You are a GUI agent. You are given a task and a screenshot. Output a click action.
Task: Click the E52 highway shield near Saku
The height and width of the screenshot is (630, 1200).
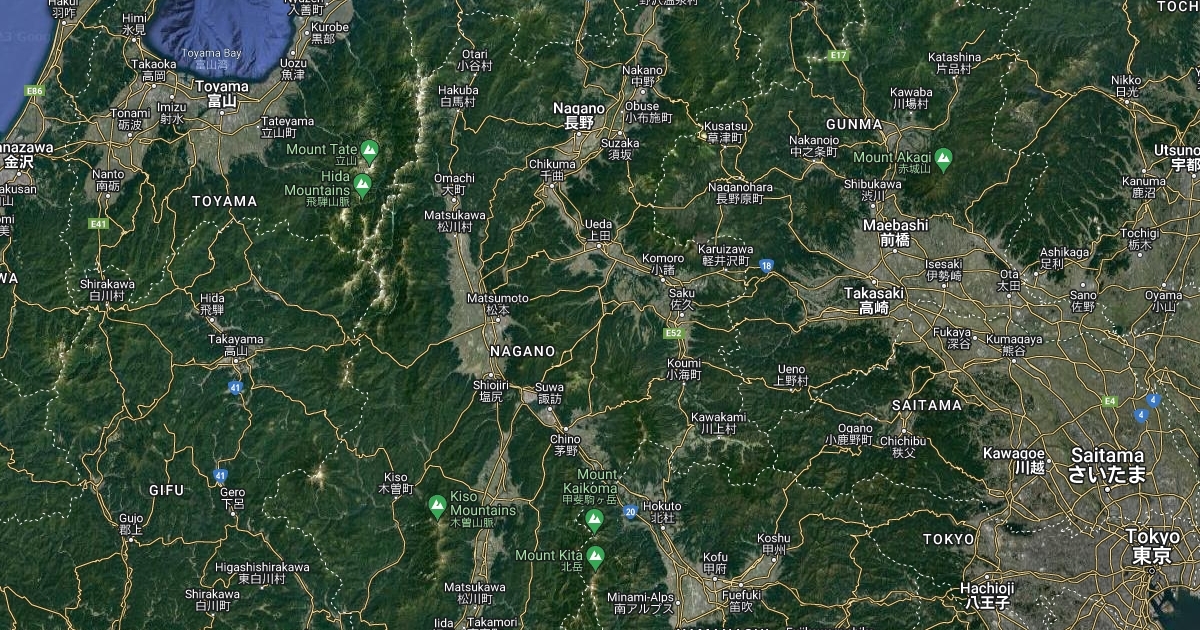(677, 333)
